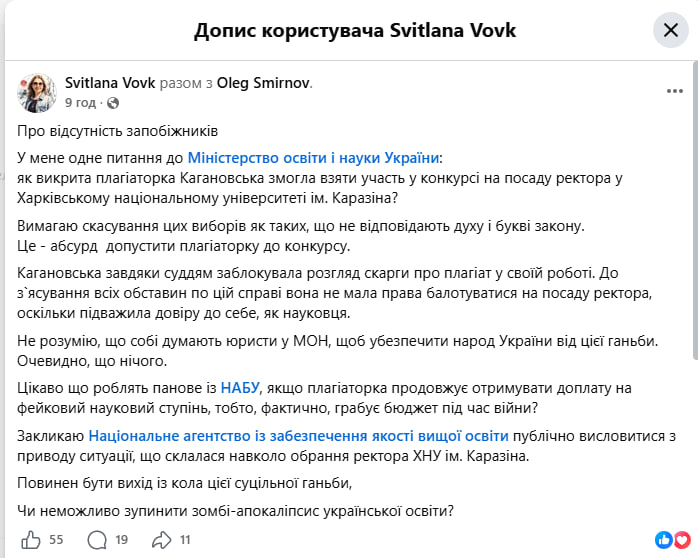Screen dimensions: 698x558
Task: Click the line 'Це - абсурд допустити плагіаторку до конкурсу.'
Action: click(x=183, y=246)
